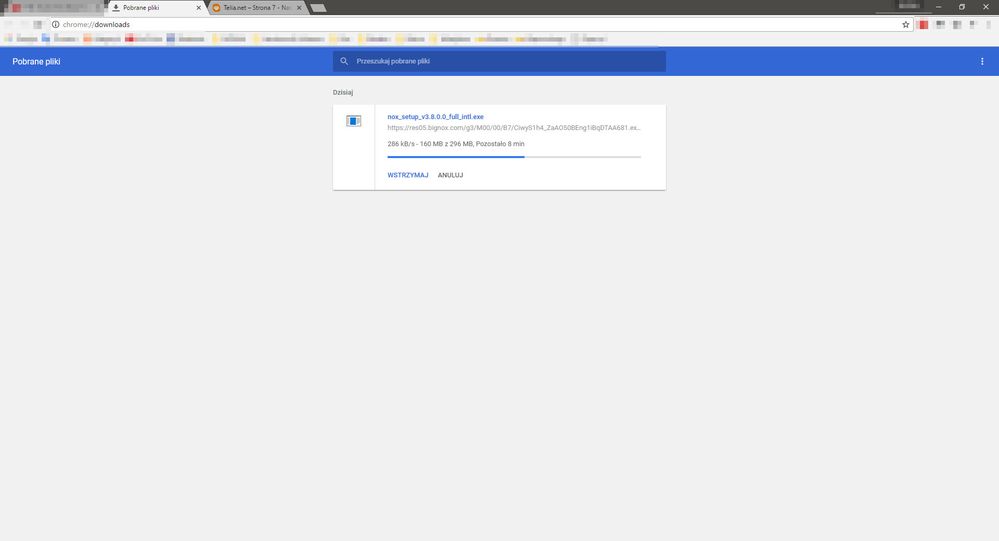
Task: Open the Chrome main menu
Action: [x=988, y=24]
